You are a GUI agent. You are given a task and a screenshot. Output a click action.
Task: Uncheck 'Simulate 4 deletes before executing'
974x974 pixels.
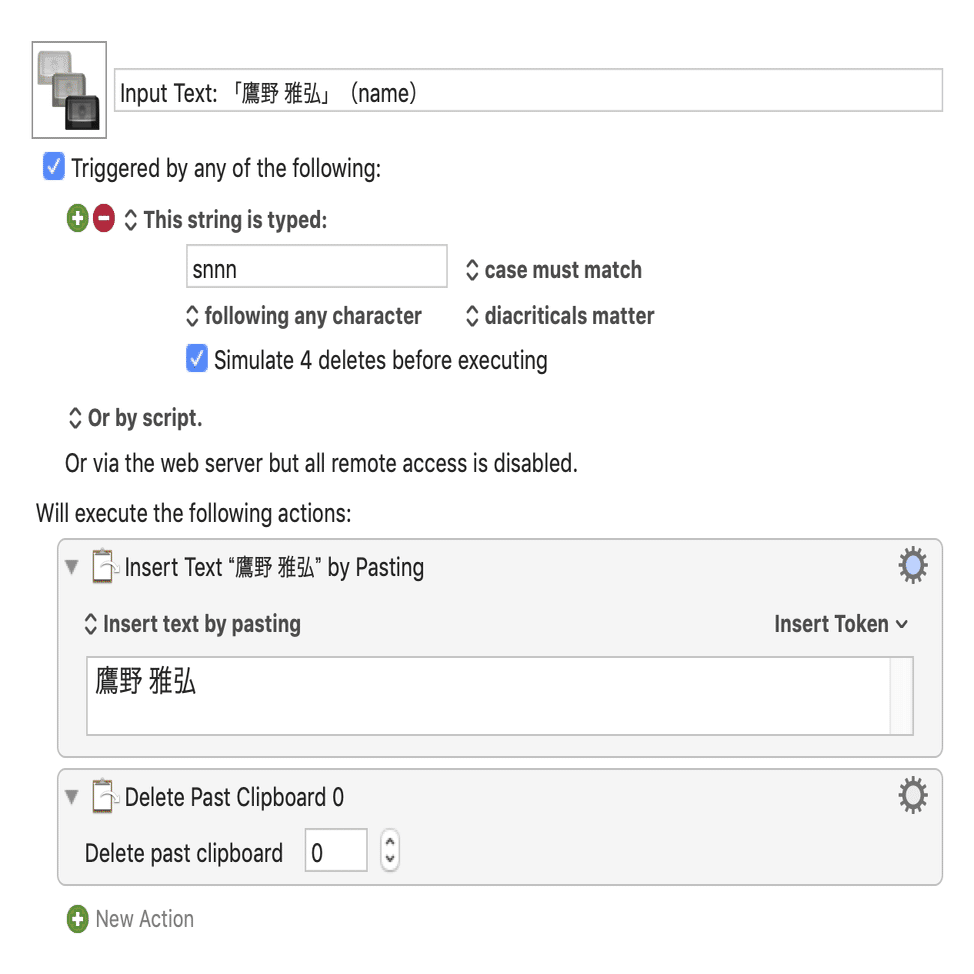197,359
